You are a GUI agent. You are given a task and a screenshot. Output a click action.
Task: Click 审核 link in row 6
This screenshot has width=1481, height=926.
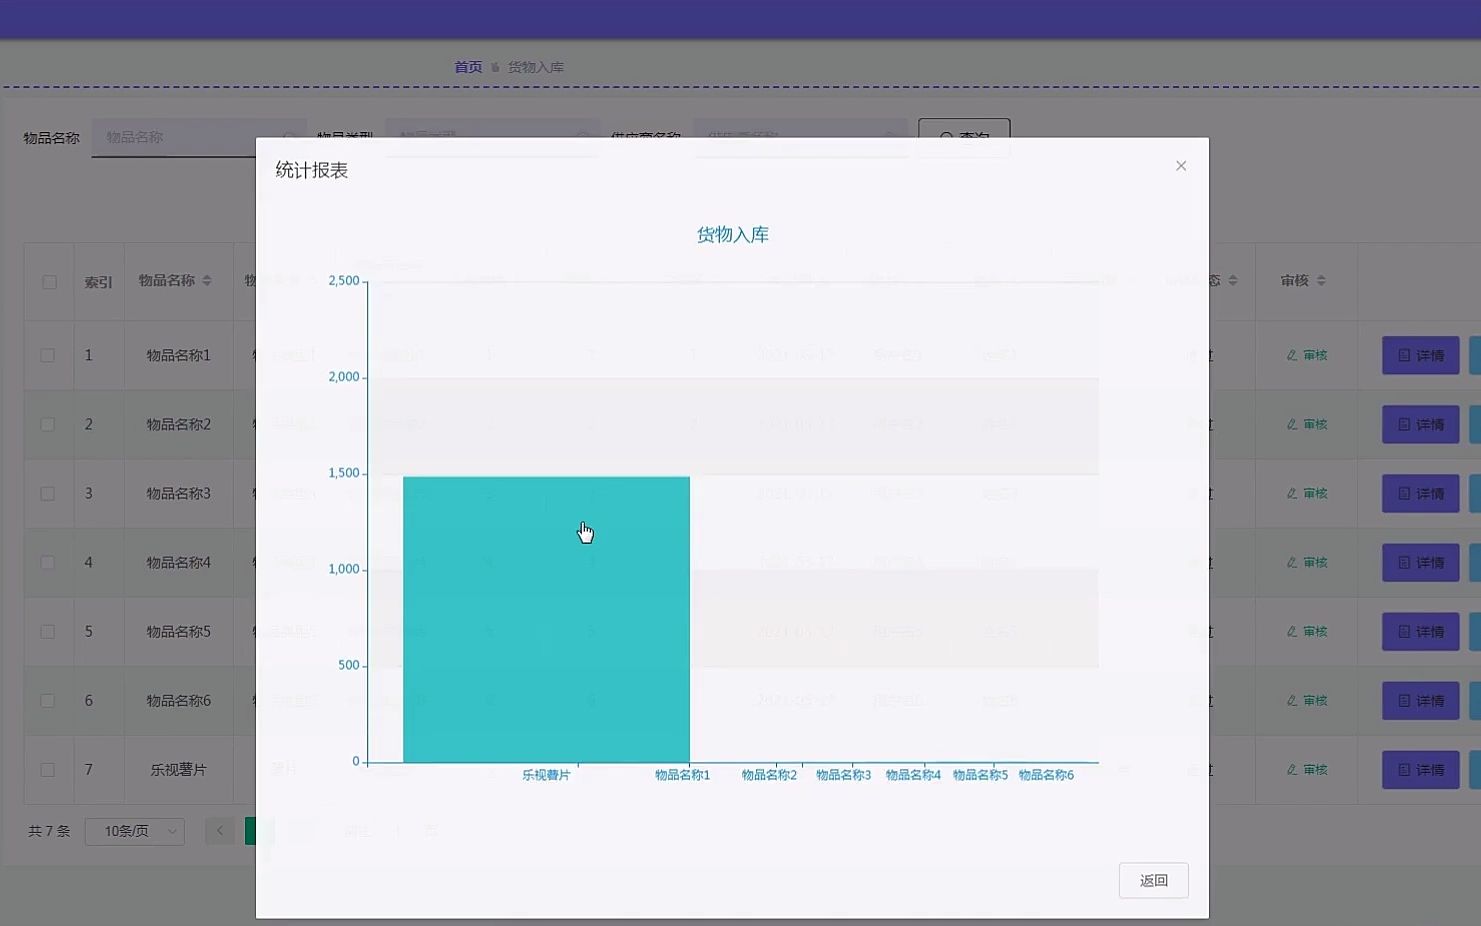click(x=1307, y=700)
